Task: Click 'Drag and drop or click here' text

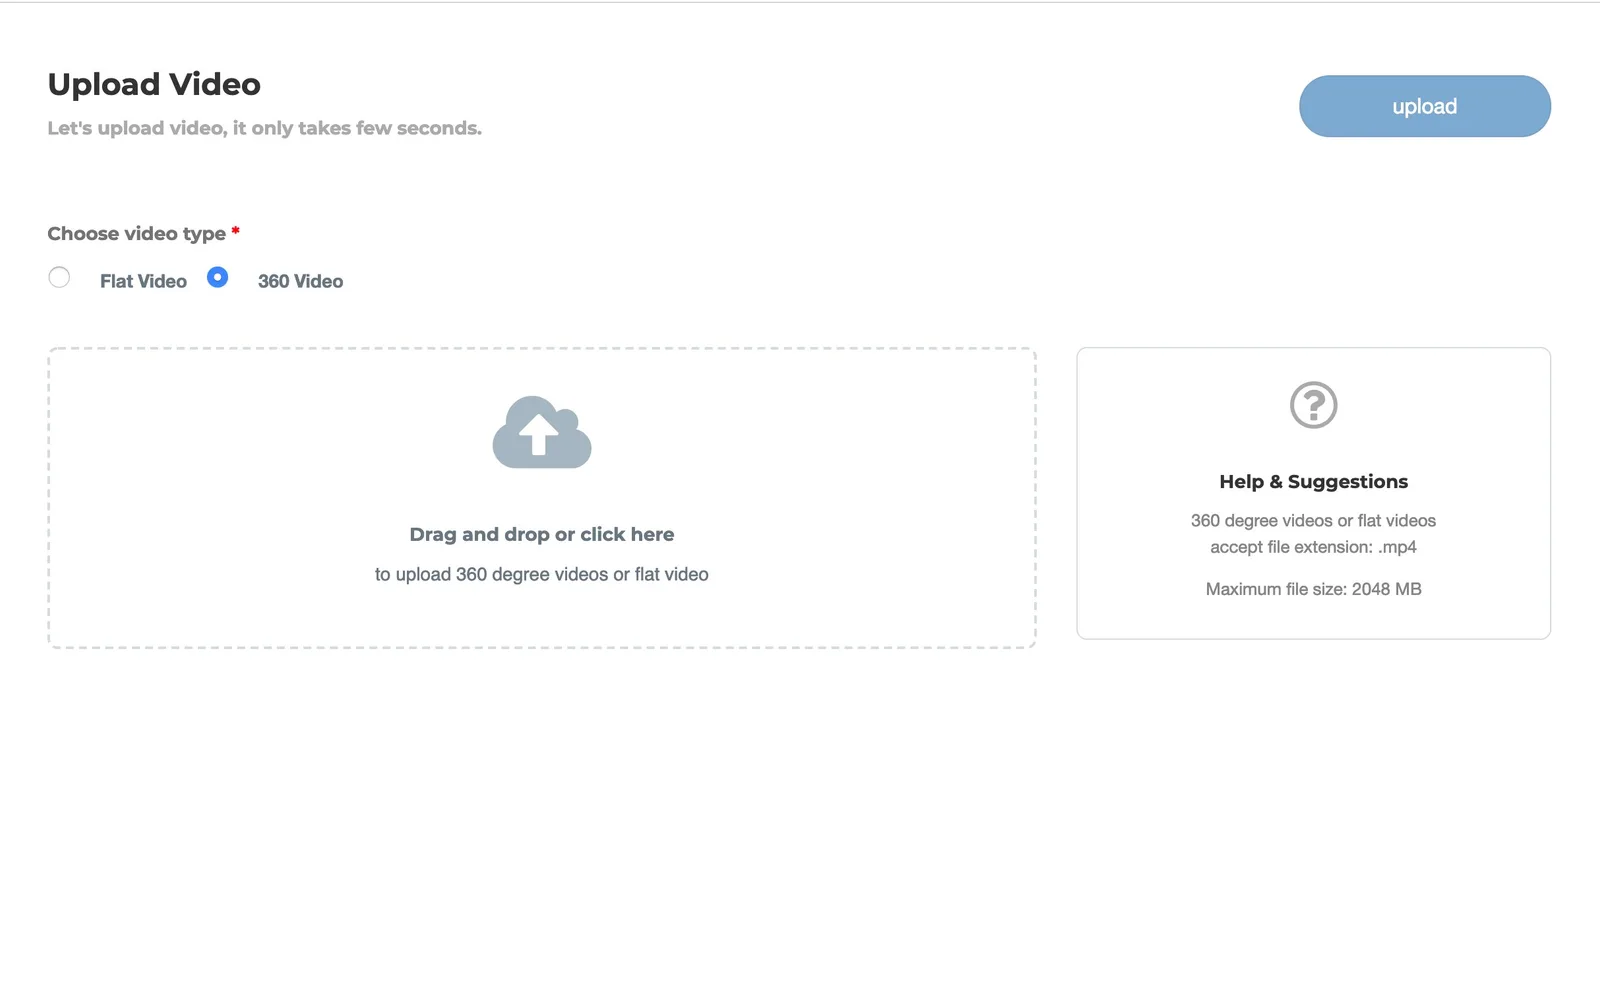Action: point(542,534)
